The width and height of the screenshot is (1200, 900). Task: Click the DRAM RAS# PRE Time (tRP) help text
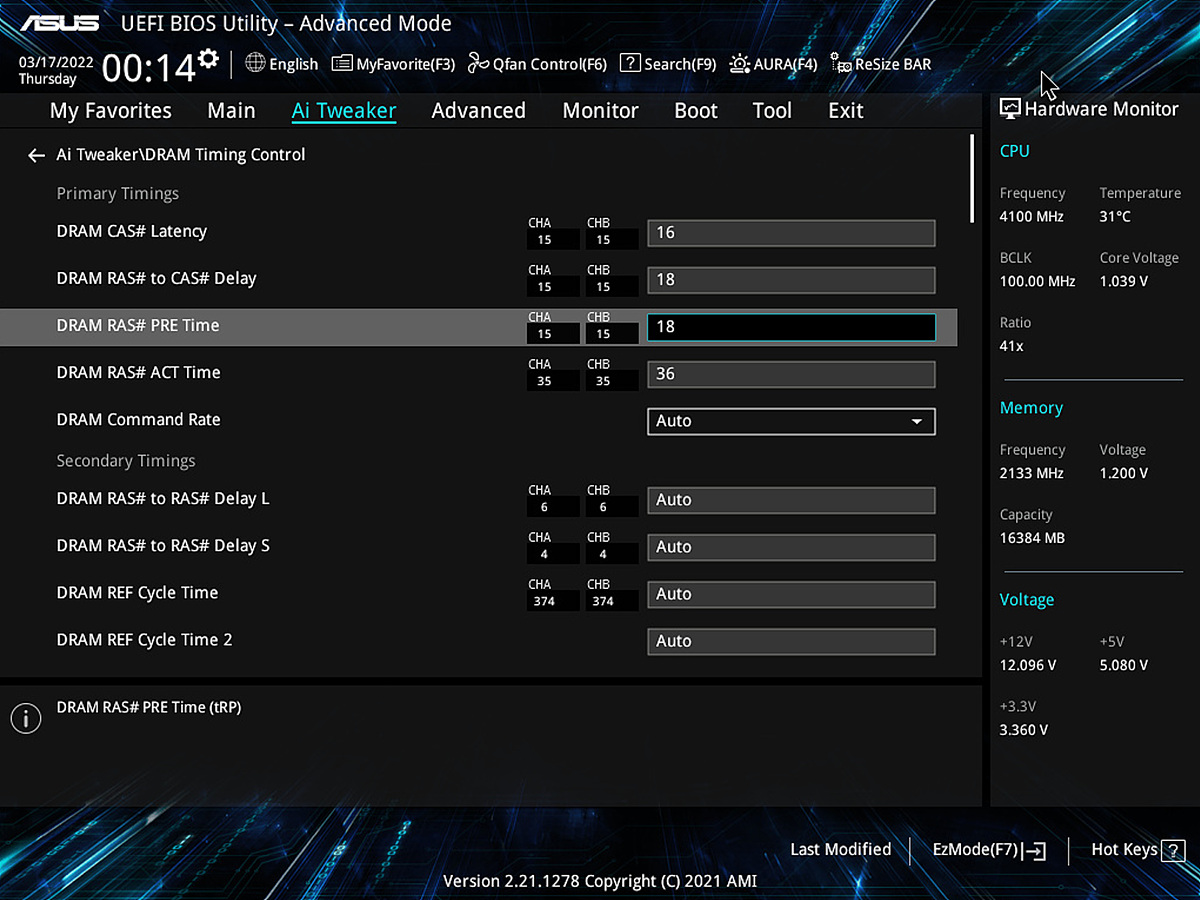pyautogui.click(x=149, y=707)
